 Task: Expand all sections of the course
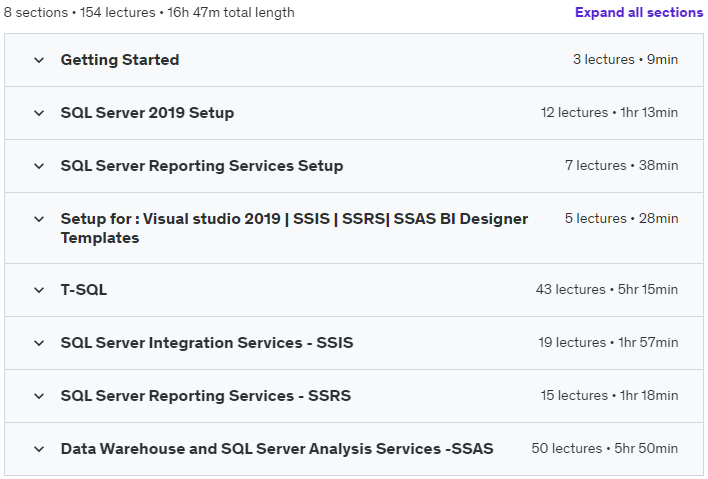(638, 12)
